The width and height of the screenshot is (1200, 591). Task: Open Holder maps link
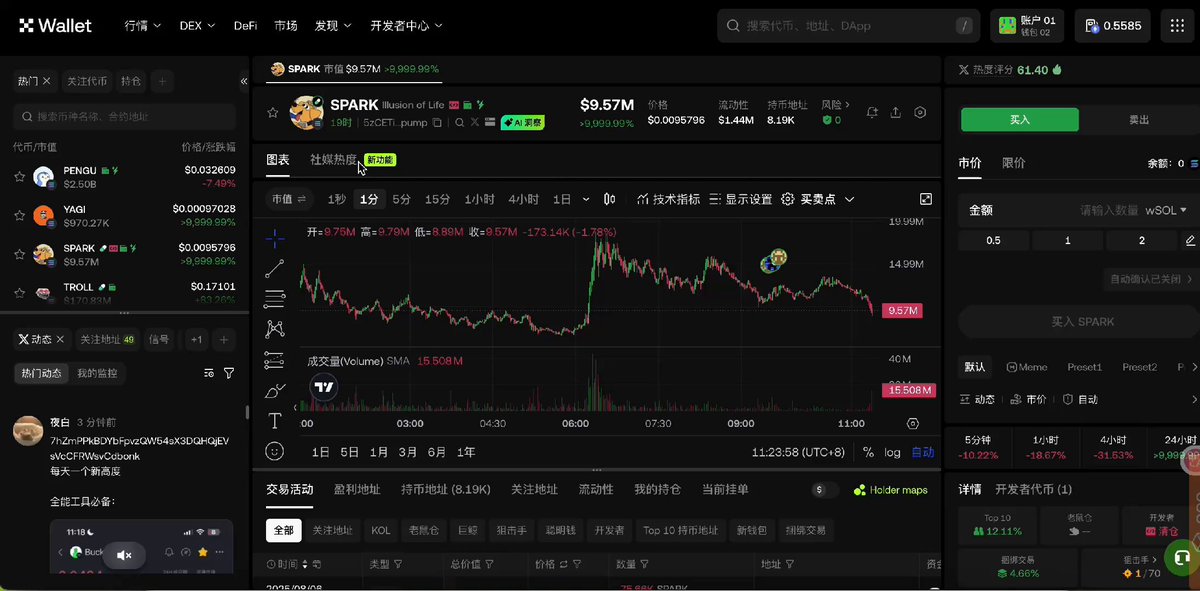pos(891,490)
